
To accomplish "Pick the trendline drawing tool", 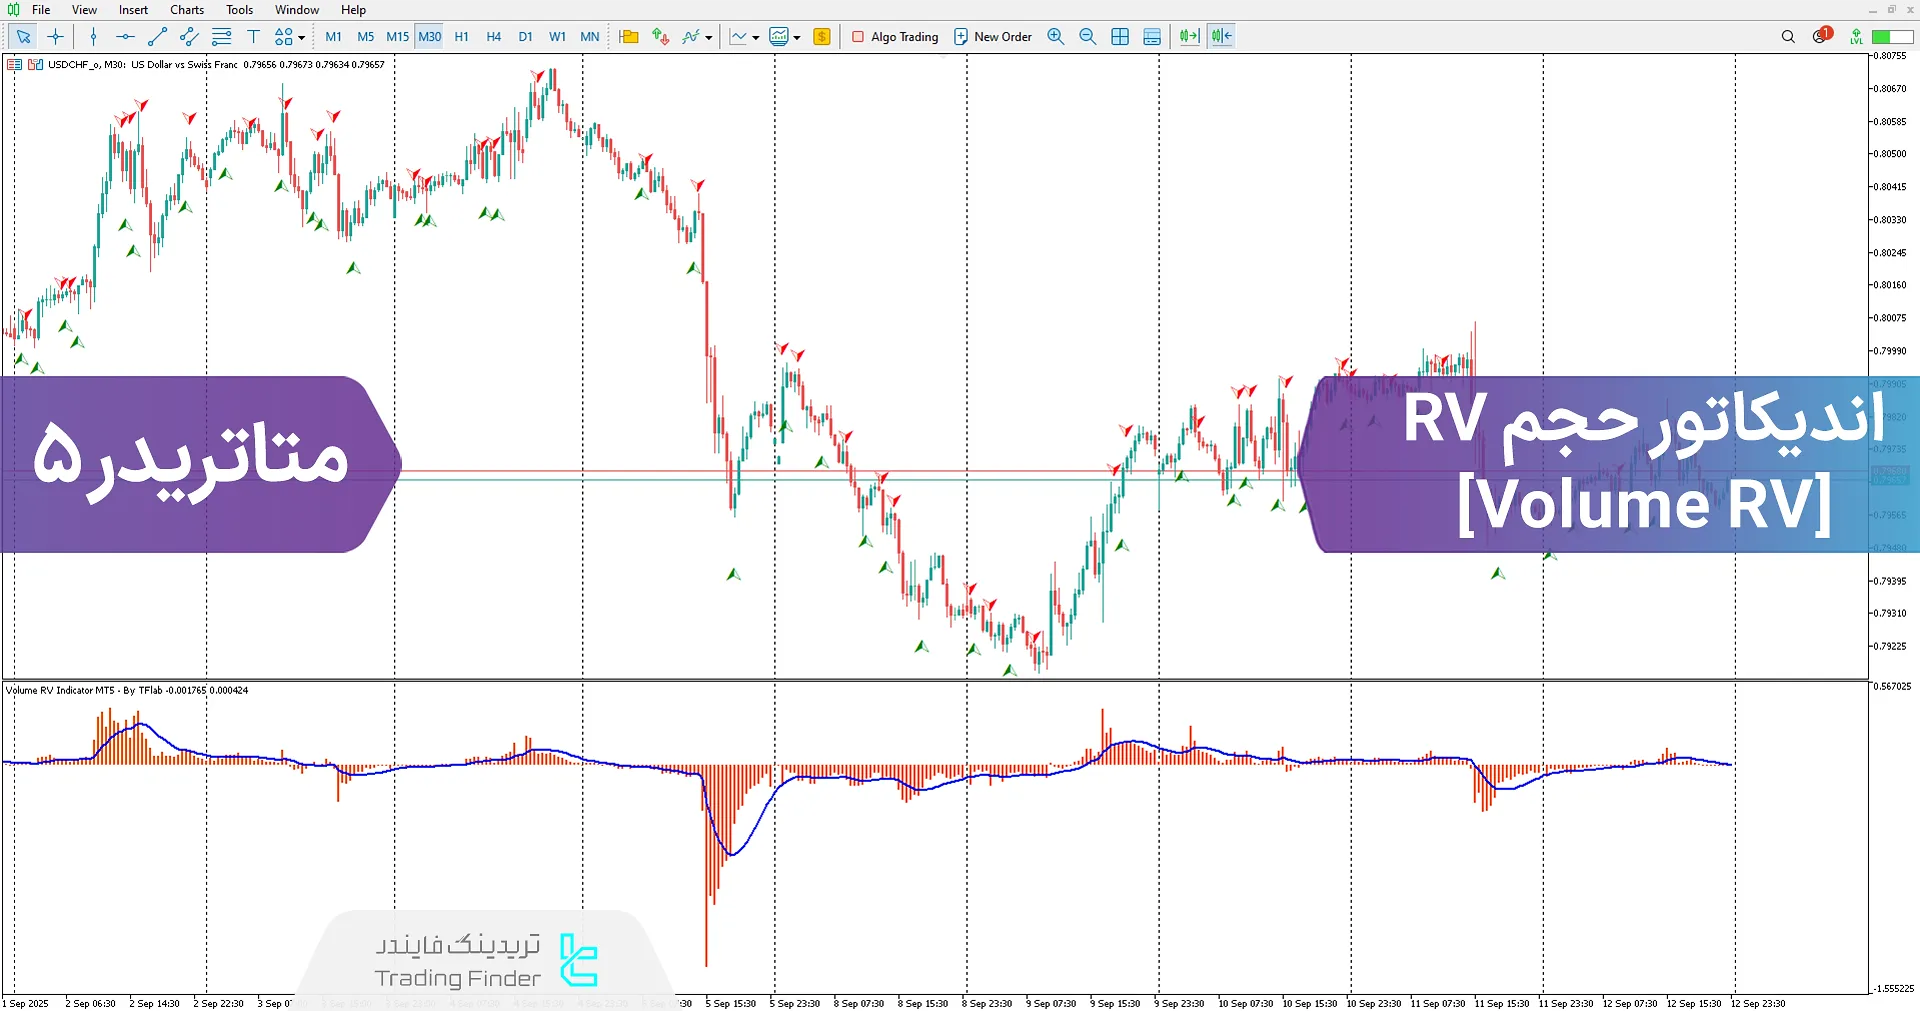I will click(156, 36).
